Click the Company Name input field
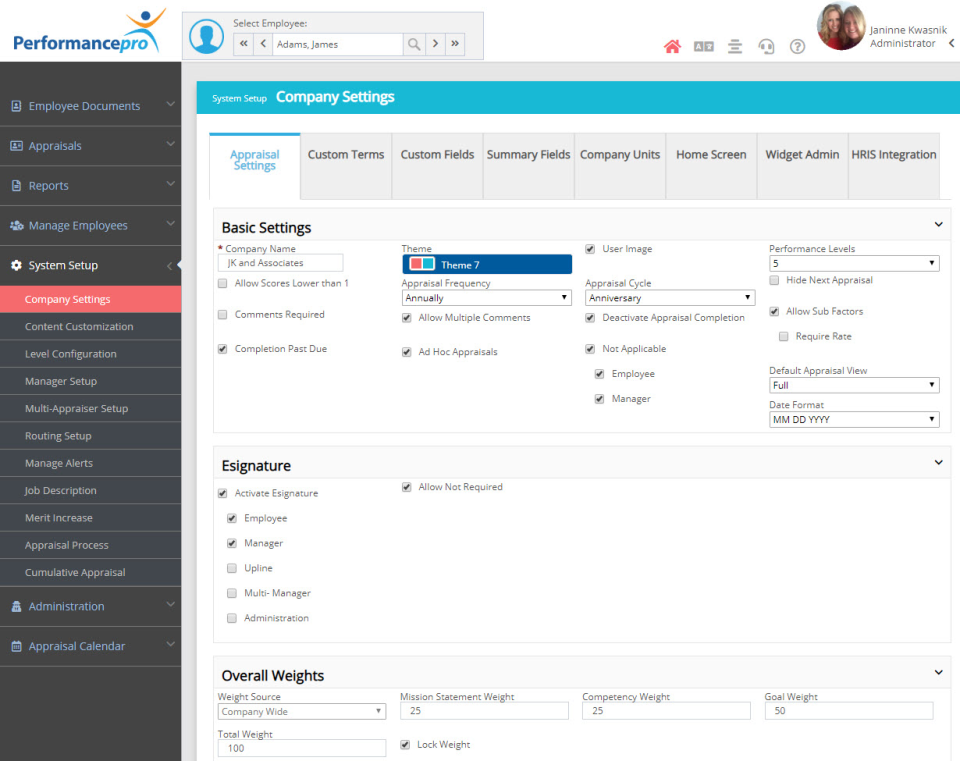Screen dimensions: 960x761 (x=280, y=263)
